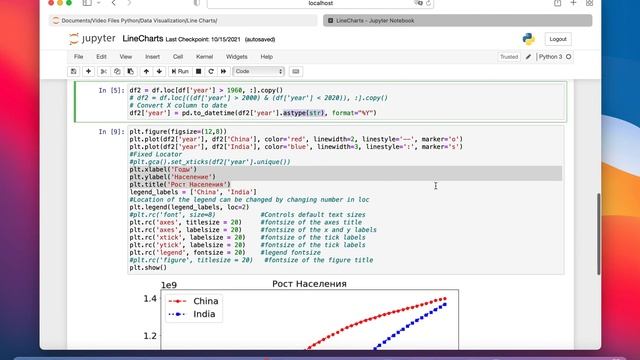Restart kernel and rerun all cells
This screenshot has height=360, width=640.
[x=223, y=71]
